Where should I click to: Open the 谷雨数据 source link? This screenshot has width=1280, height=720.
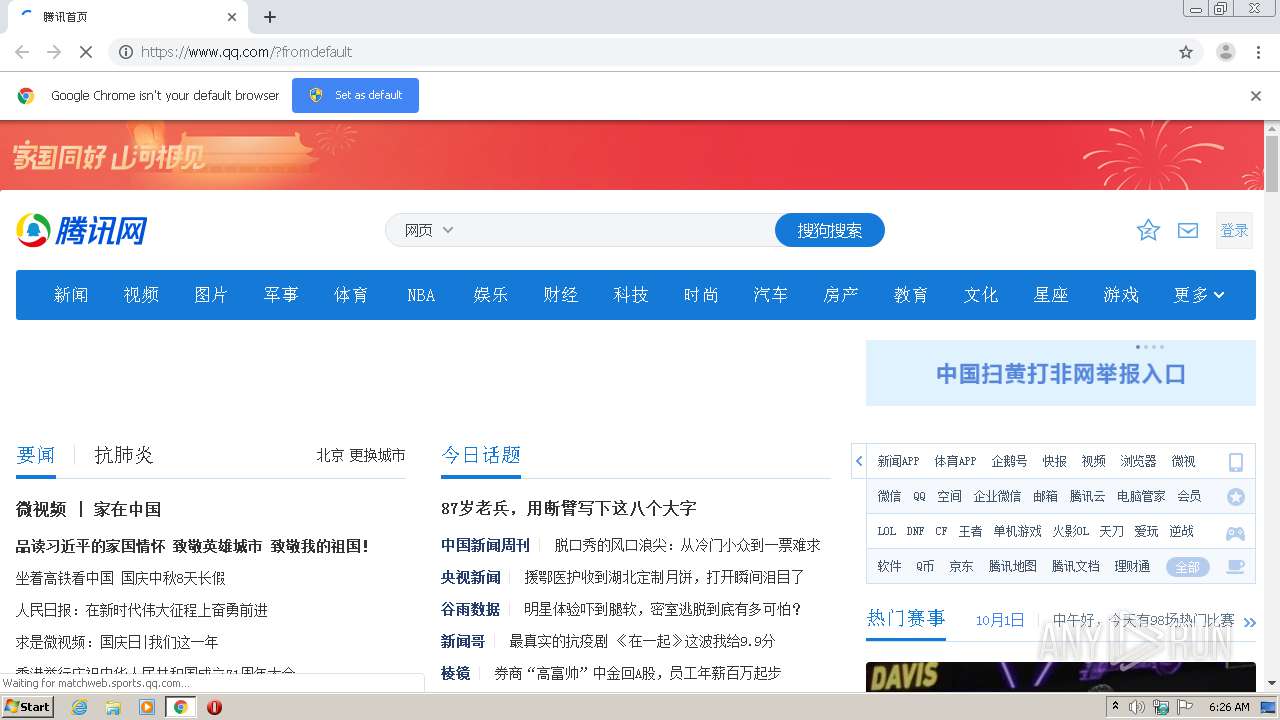pos(470,609)
